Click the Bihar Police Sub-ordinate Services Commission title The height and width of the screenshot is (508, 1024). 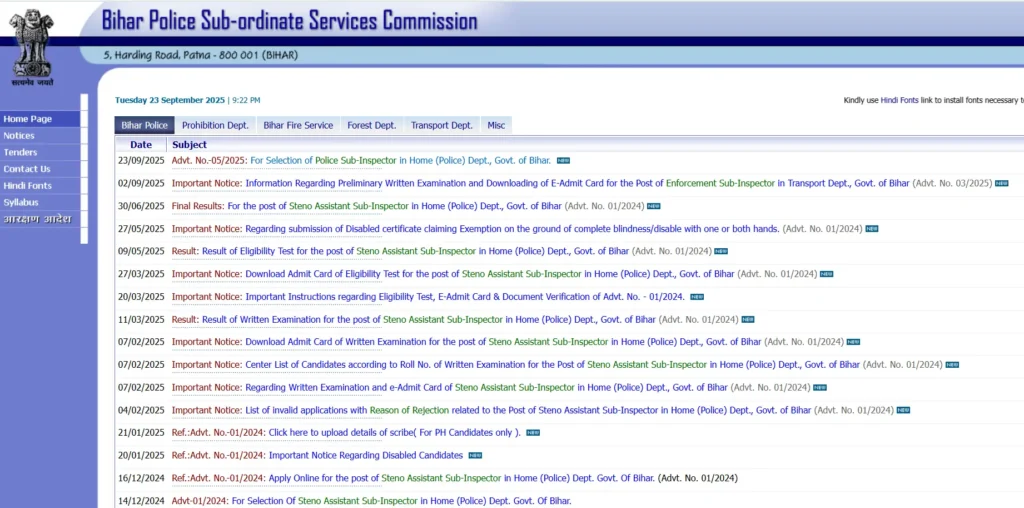coord(289,21)
